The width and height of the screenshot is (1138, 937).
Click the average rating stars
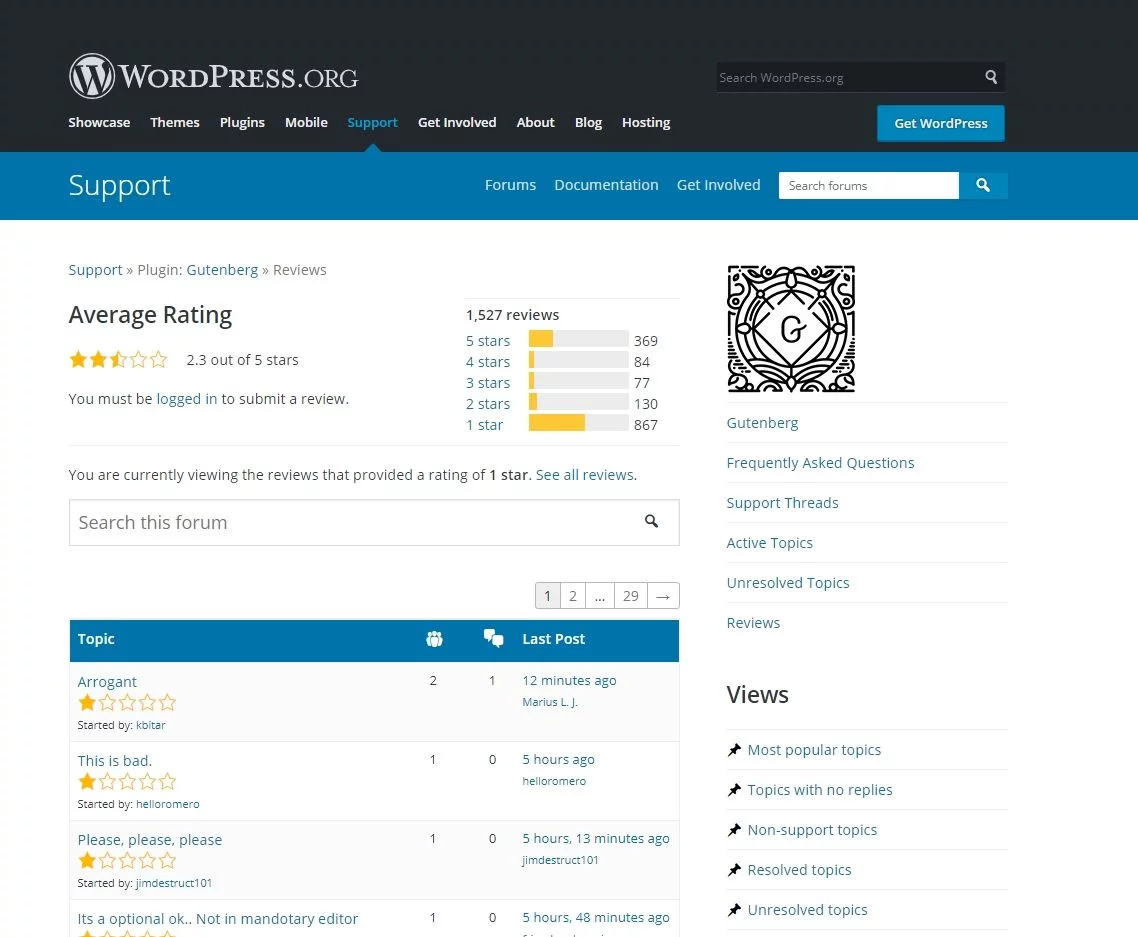118,359
